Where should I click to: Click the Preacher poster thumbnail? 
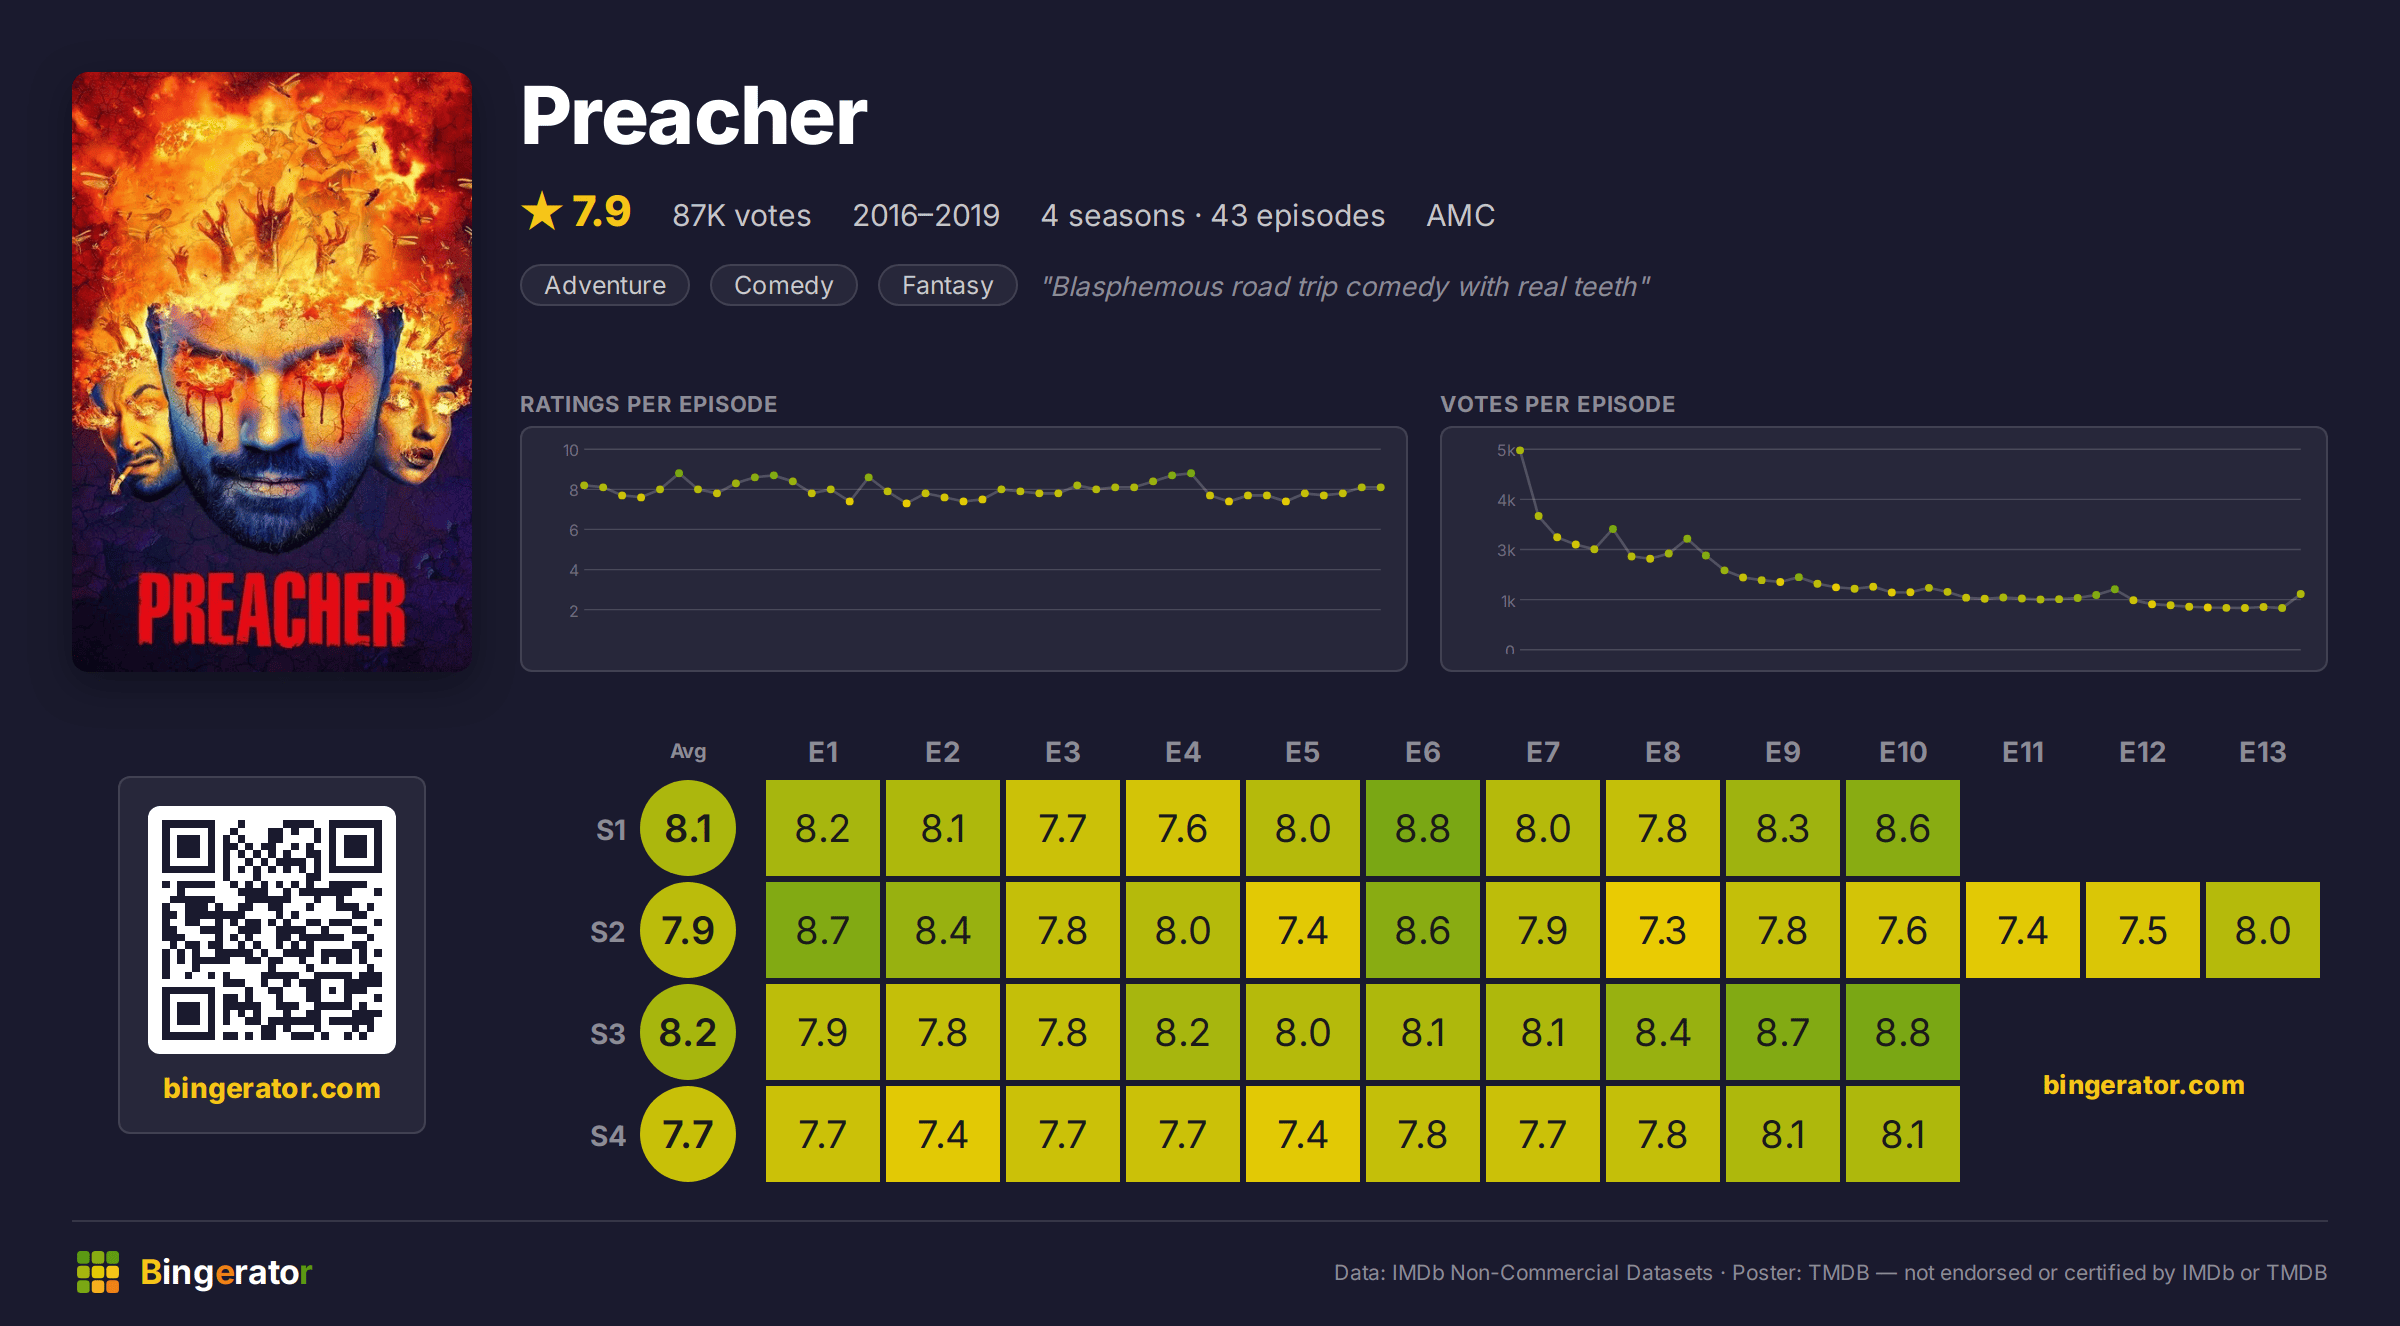272,371
